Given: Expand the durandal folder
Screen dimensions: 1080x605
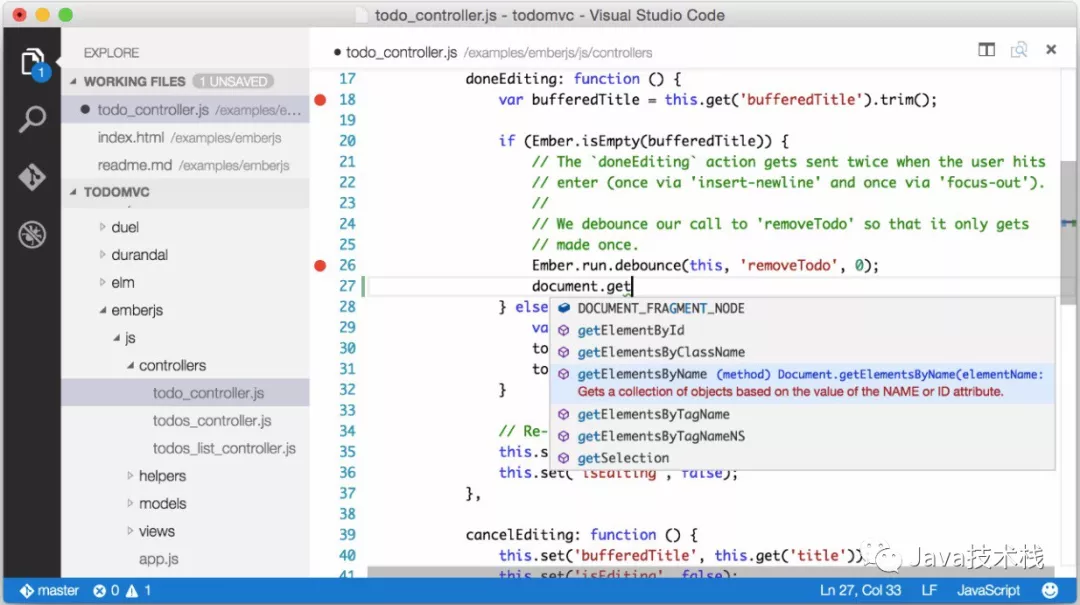Looking at the screenshot, I should tap(102, 254).
